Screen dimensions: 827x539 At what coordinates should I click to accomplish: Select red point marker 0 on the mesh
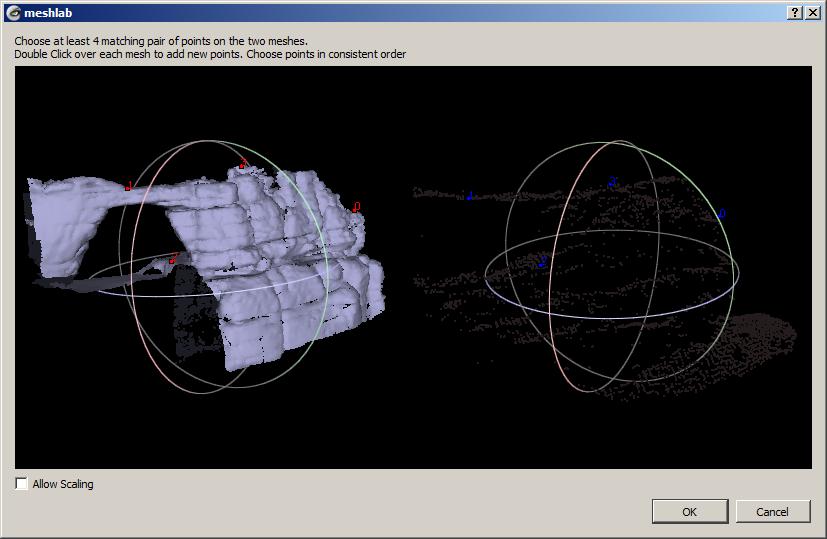tap(356, 207)
